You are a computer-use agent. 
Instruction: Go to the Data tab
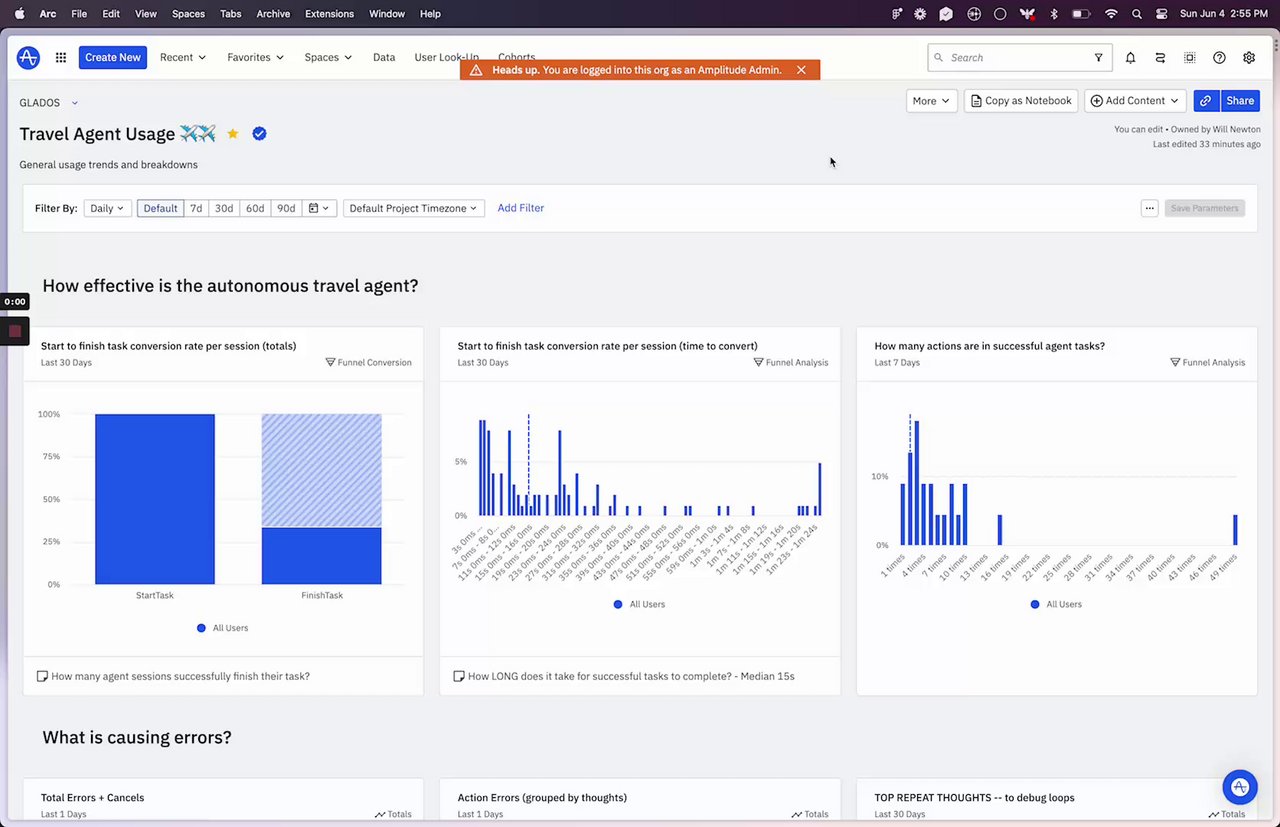384,58
